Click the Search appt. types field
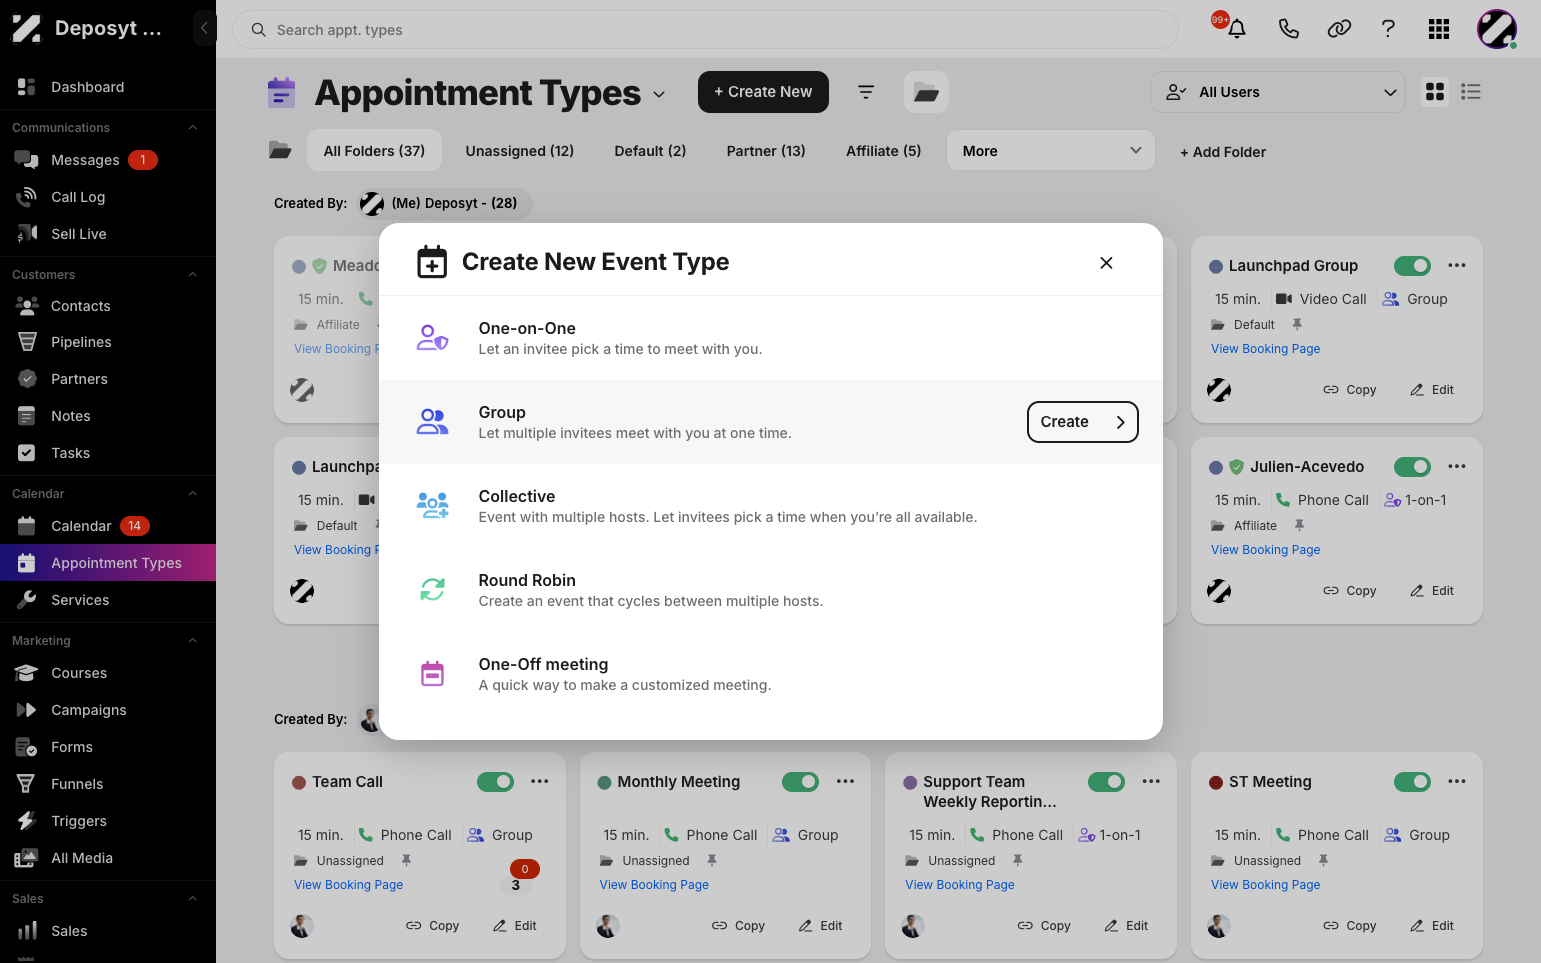The image size is (1541, 963). pos(705,30)
